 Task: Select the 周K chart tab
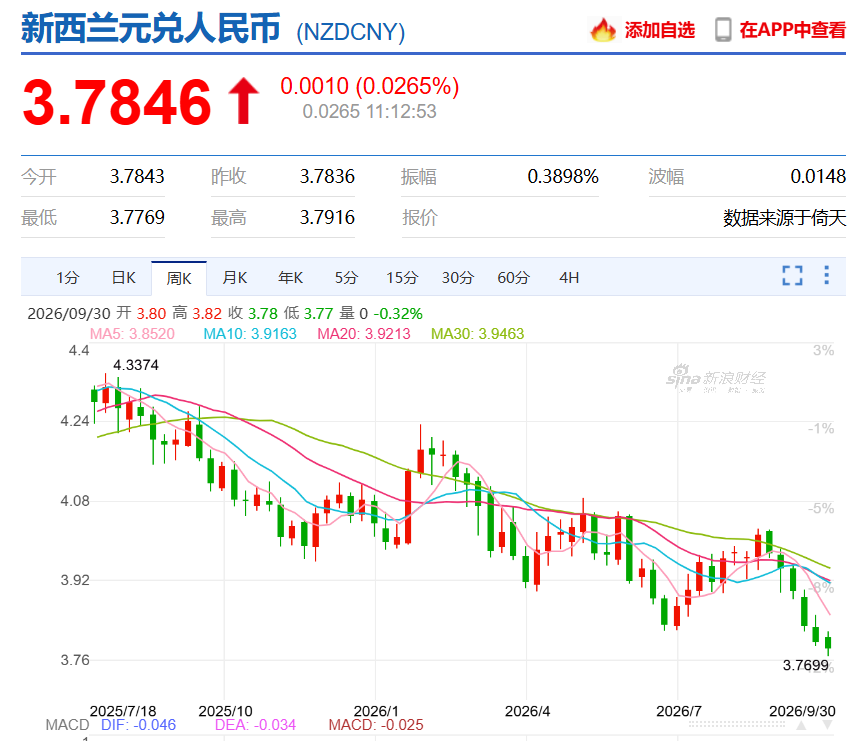click(x=179, y=278)
